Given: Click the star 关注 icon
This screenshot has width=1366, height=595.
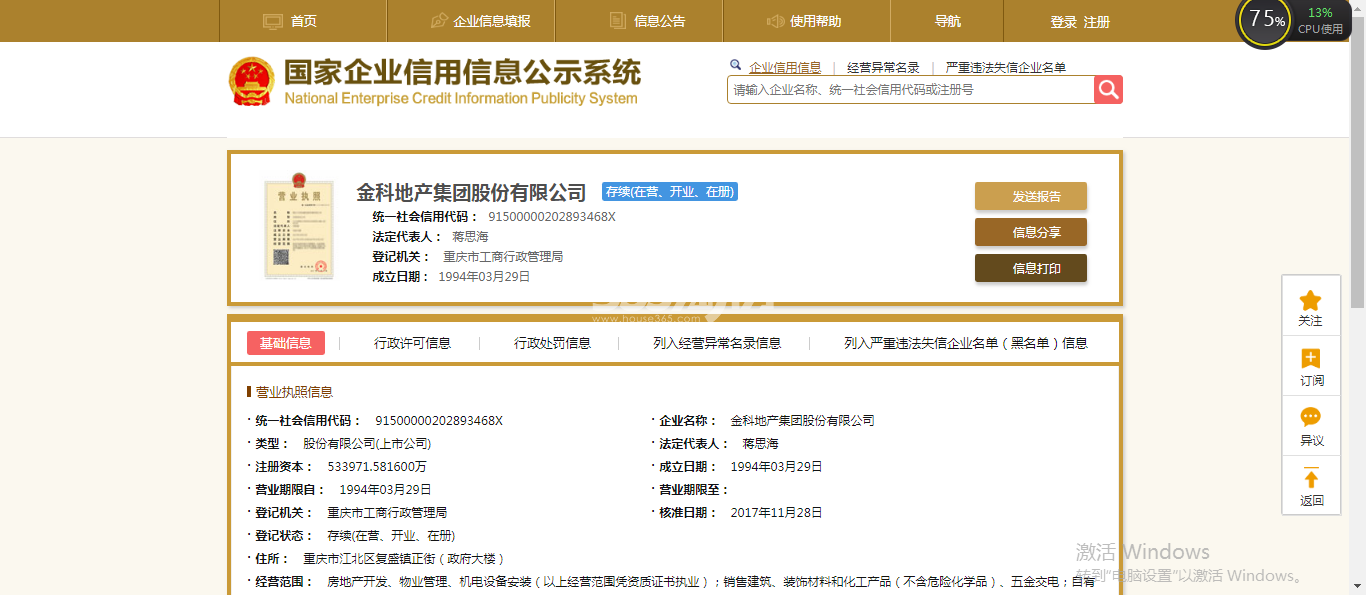Looking at the screenshot, I should tap(1311, 300).
